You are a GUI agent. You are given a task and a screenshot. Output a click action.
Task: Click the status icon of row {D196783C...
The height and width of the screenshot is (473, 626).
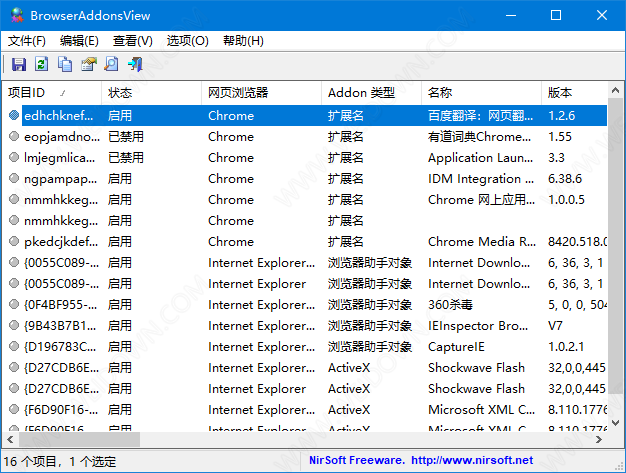click(x=14, y=346)
